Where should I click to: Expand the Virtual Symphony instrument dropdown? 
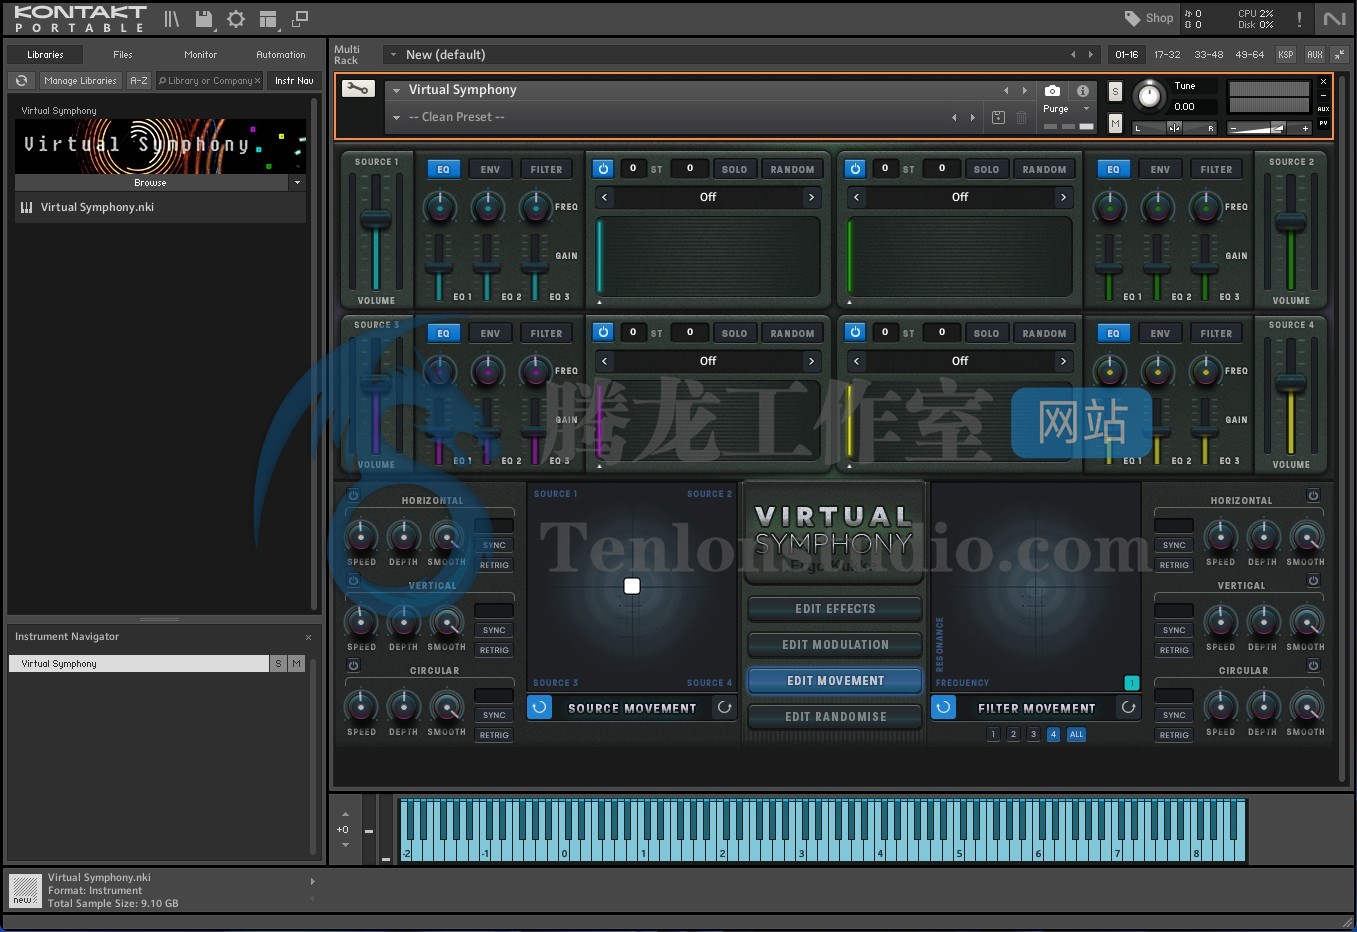(396, 90)
